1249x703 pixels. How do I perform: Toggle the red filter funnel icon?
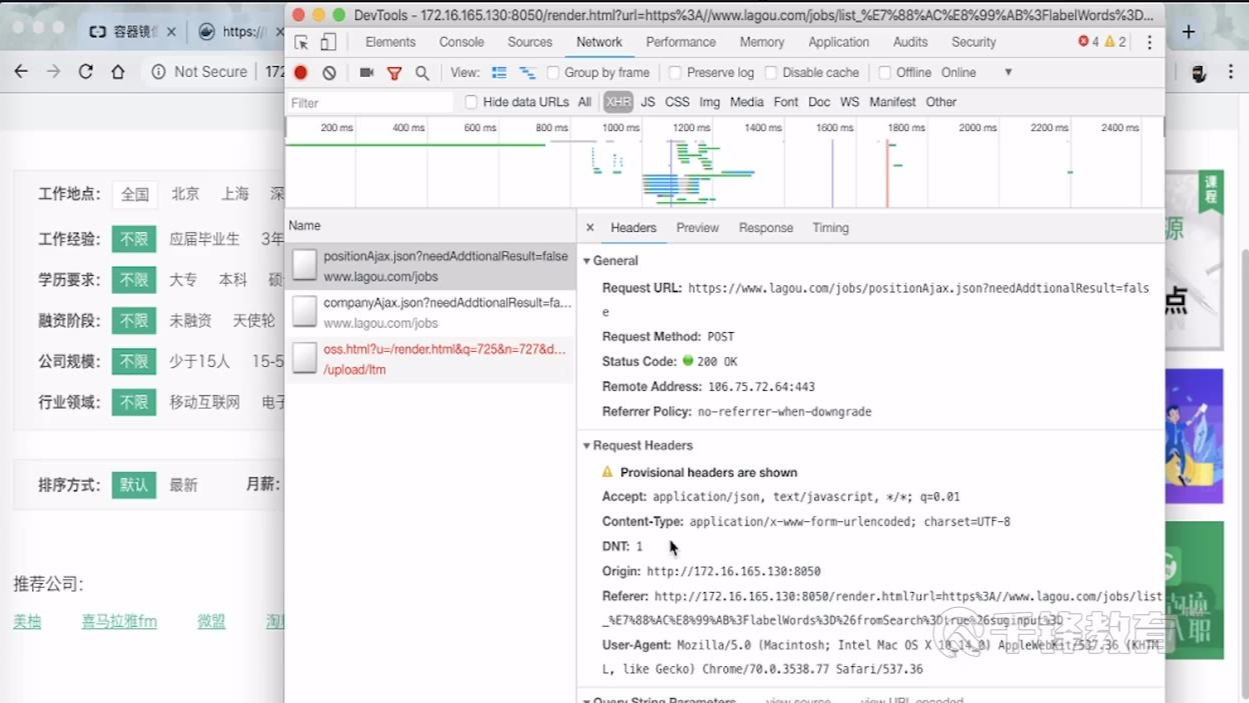tap(395, 73)
